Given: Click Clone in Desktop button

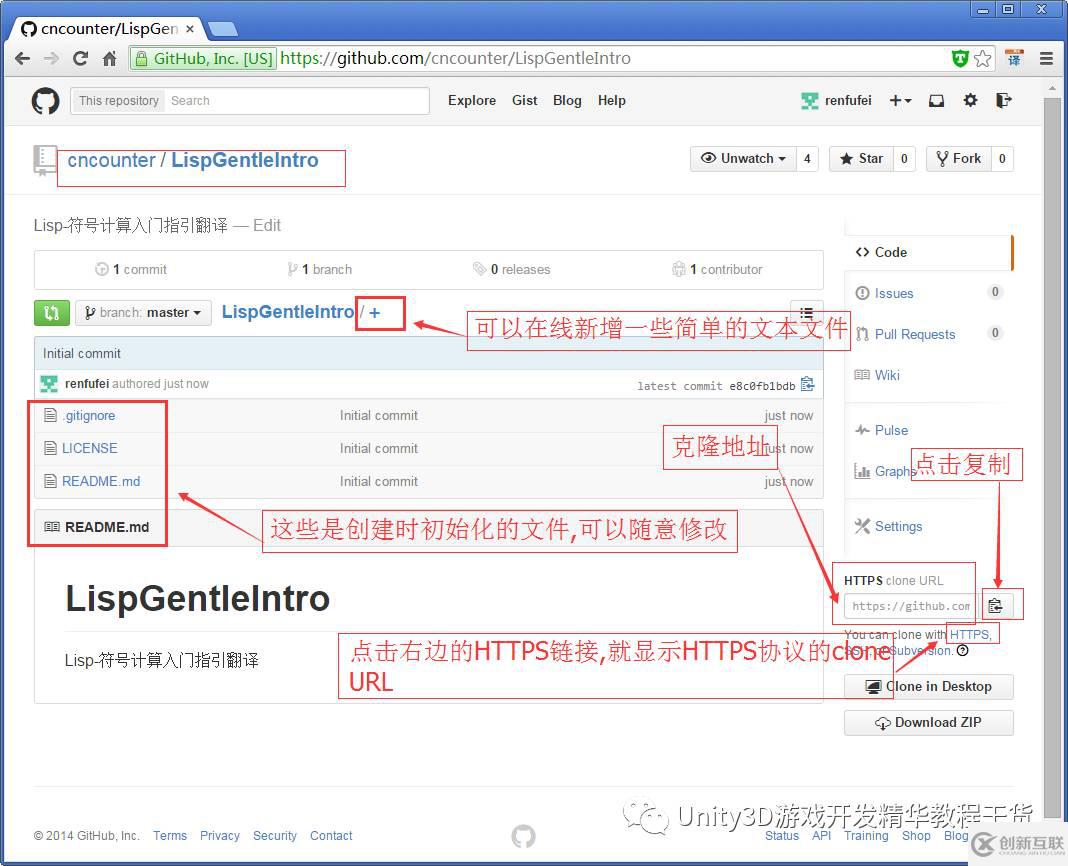Looking at the screenshot, I should (x=928, y=687).
